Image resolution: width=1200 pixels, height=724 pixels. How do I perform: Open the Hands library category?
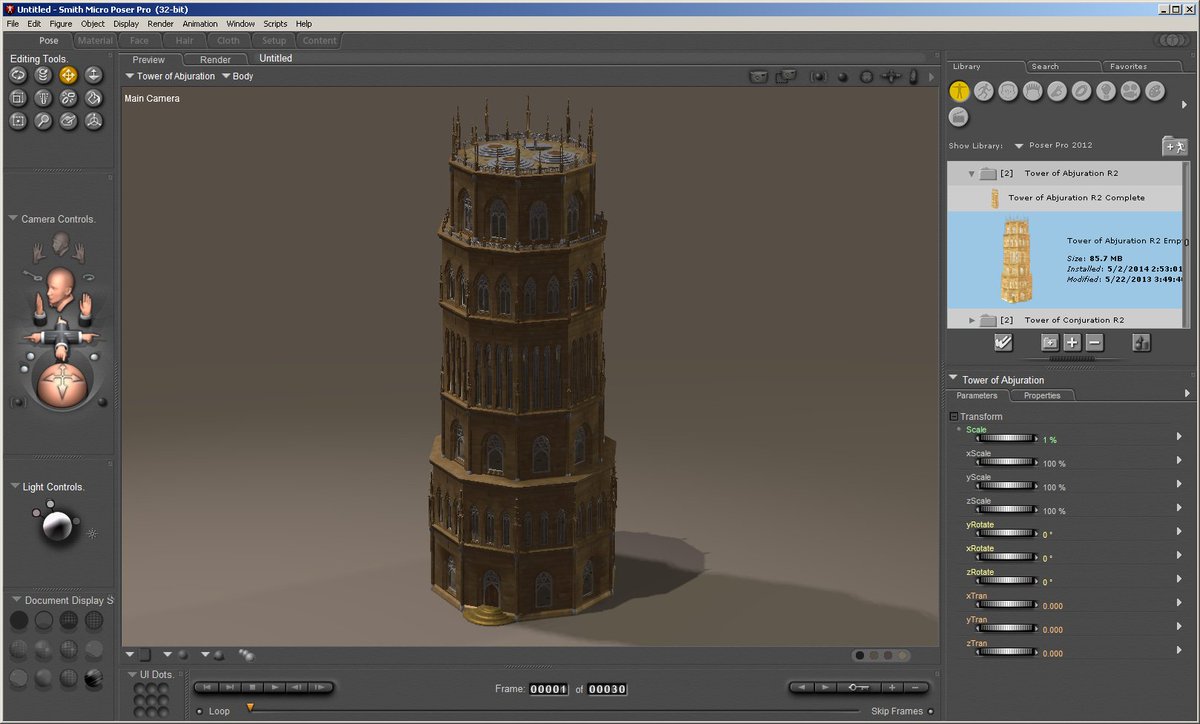tap(1057, 91)
